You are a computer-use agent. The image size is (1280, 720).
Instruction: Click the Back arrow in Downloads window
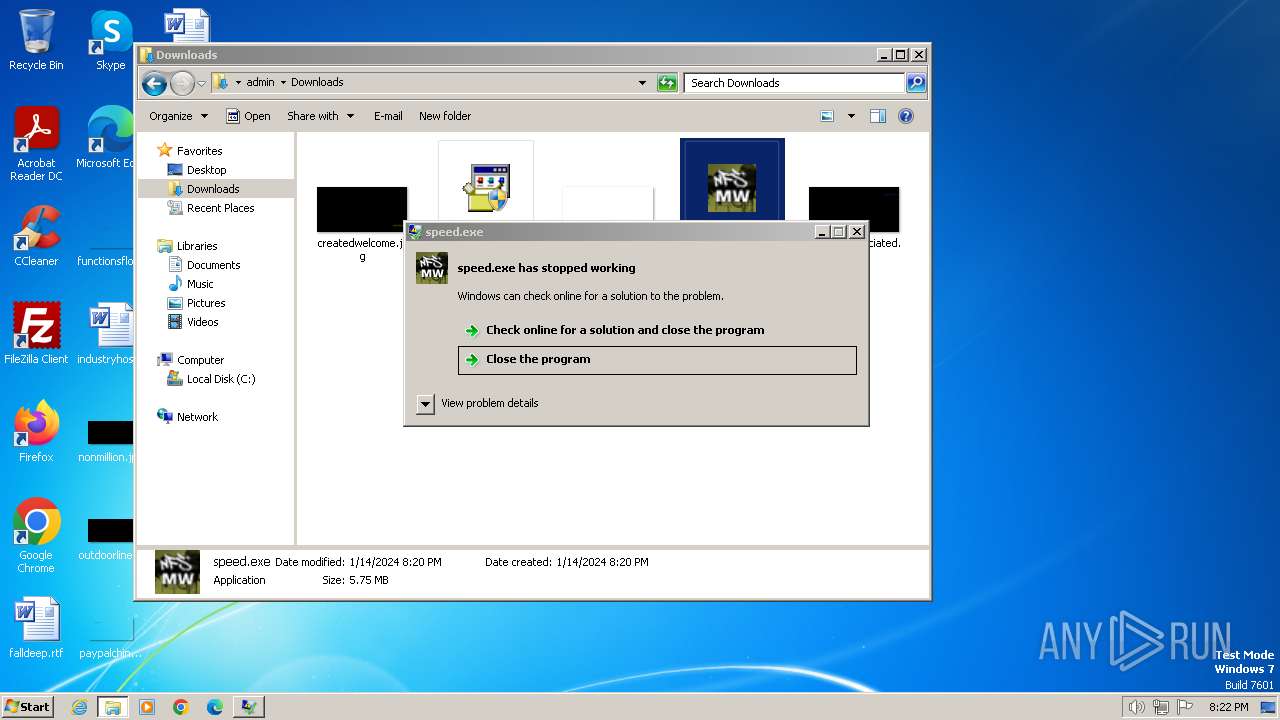click(x=154, y=83)
